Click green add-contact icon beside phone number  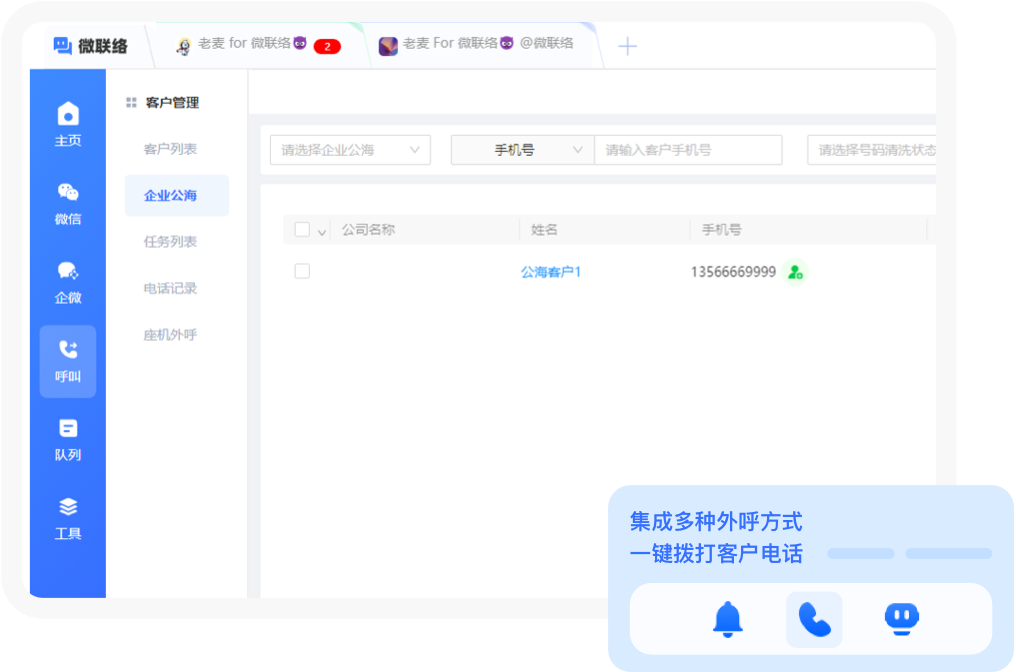795,272
